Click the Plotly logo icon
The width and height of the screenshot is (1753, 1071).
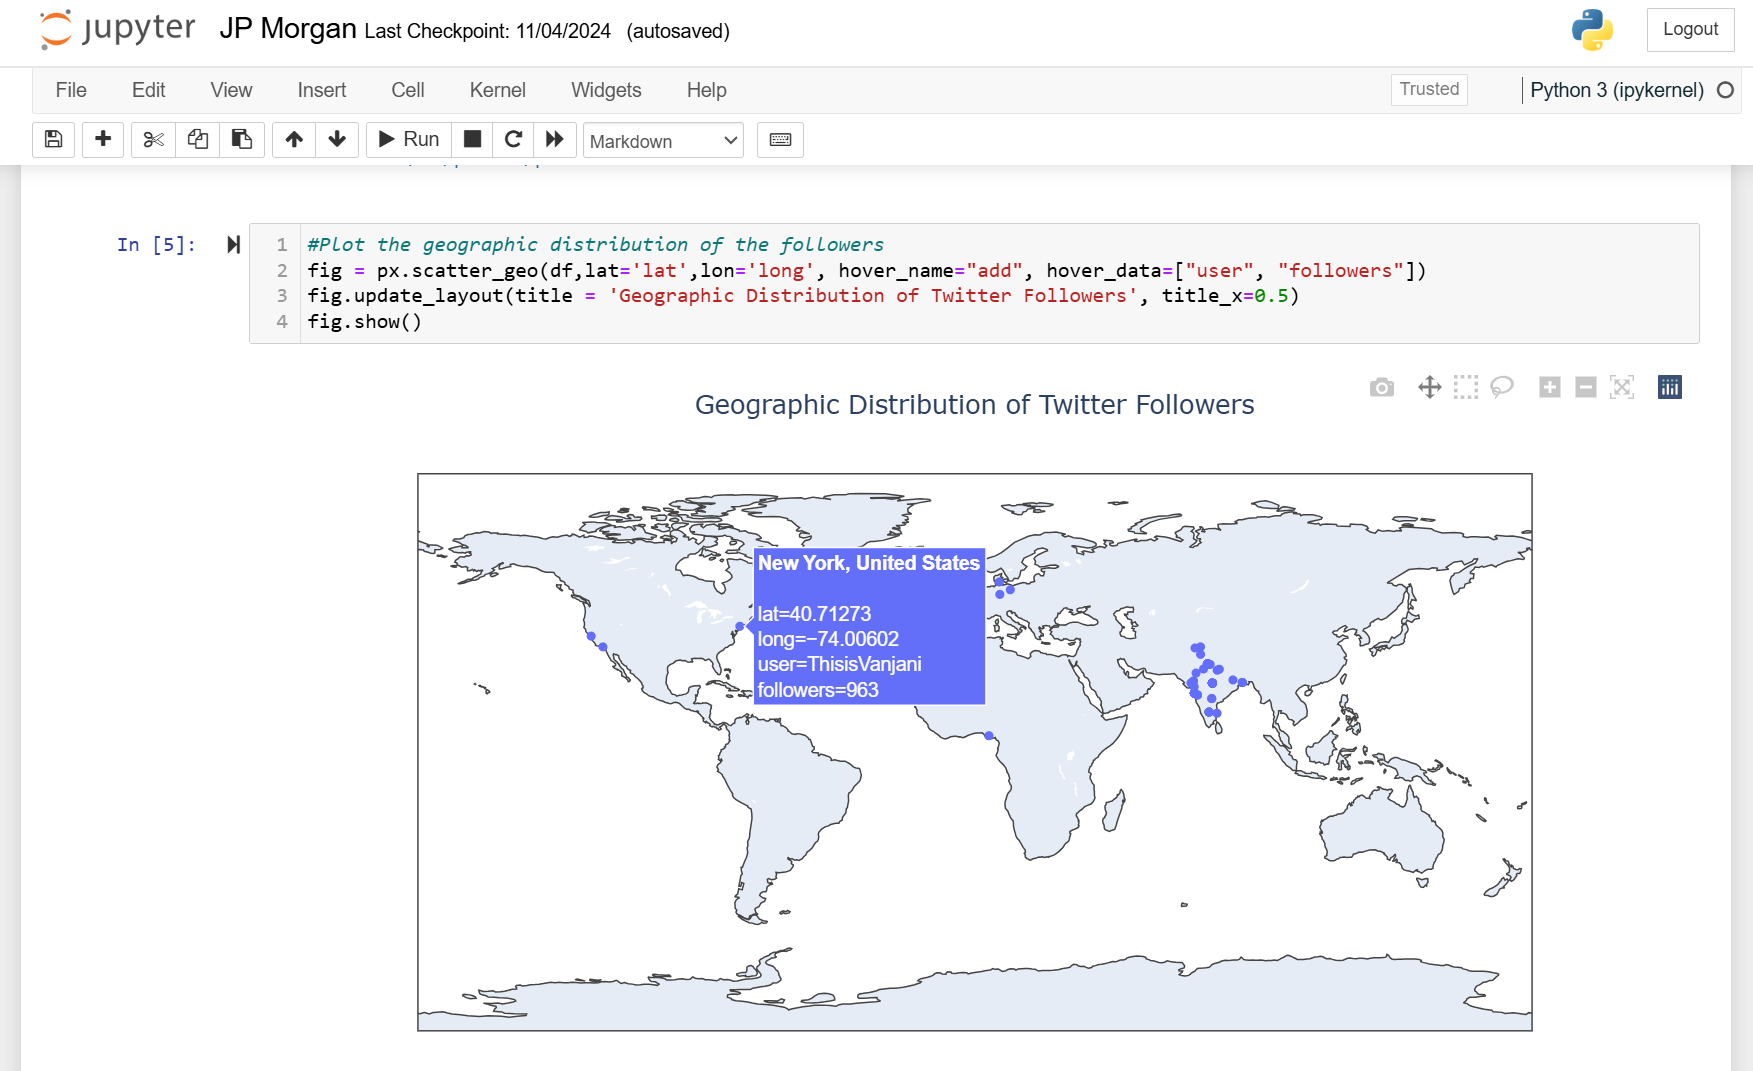1670,387
